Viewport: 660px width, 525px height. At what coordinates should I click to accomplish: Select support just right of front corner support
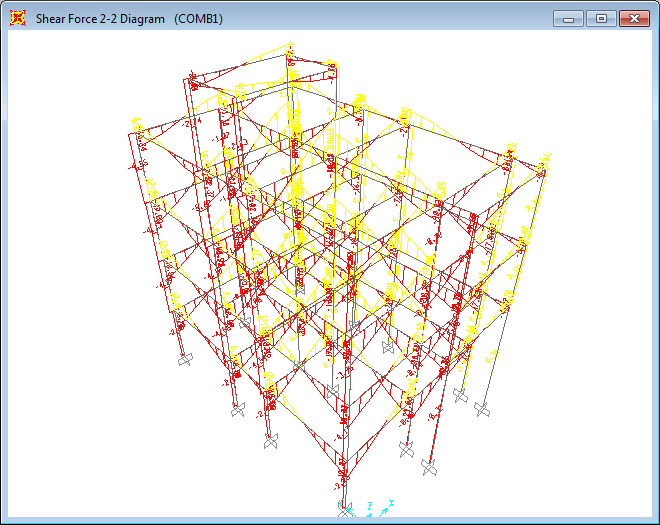[x=405, y=450]
